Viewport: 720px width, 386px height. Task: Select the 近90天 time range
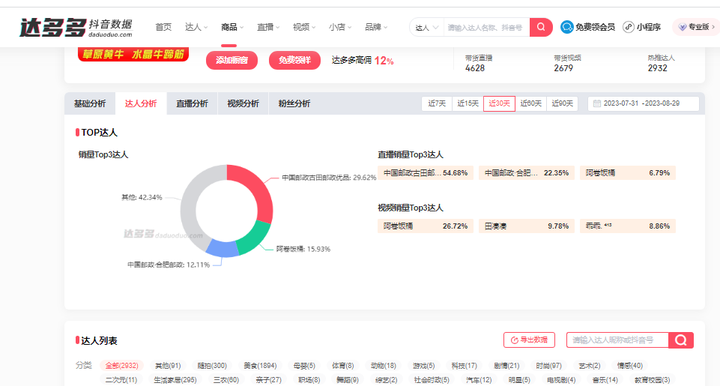562,103
